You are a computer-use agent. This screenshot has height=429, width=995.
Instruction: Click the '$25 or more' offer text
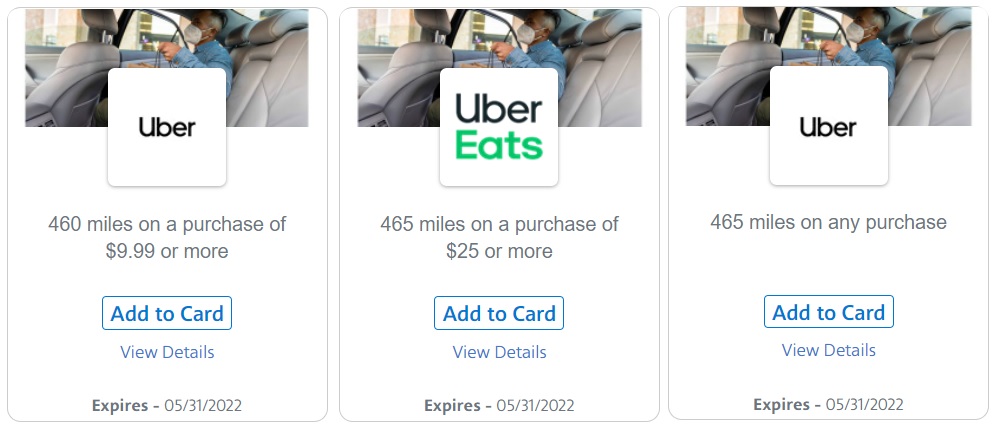point(499,251)
